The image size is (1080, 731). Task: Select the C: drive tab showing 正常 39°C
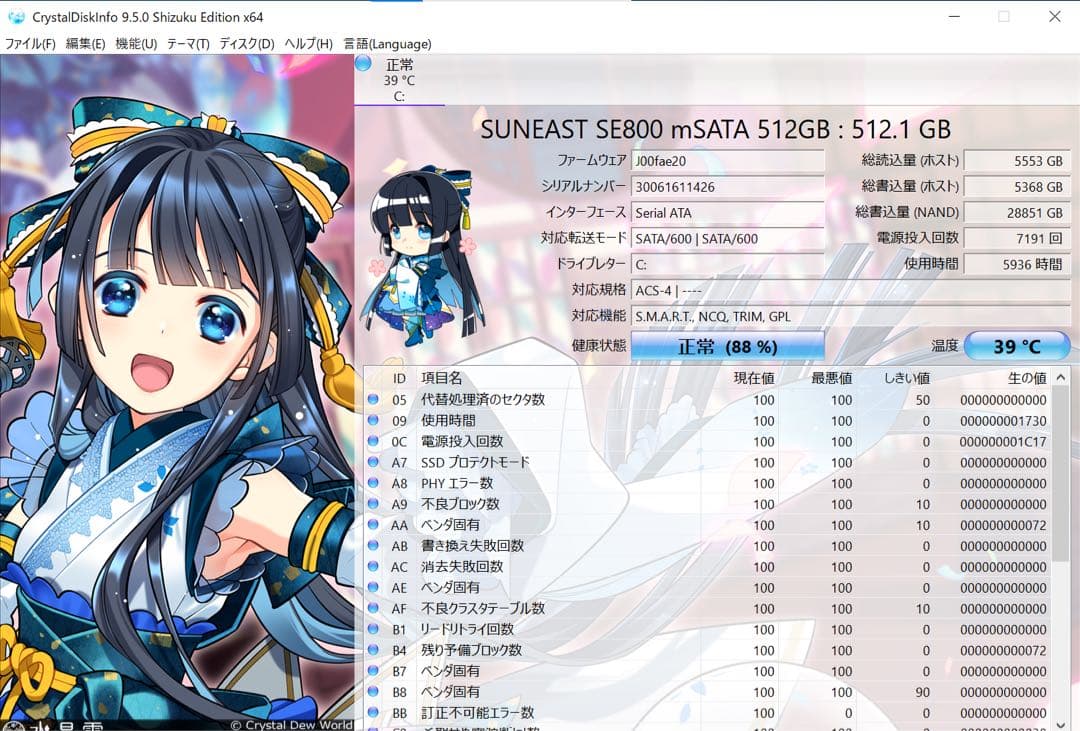398,78
